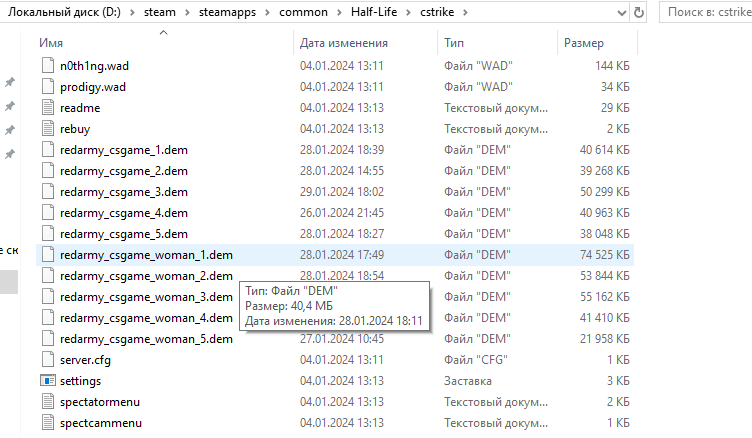Screen dimensions: 752x438
Task: Click date 26.01.2024 21:45
Action: tap(342, 213)
